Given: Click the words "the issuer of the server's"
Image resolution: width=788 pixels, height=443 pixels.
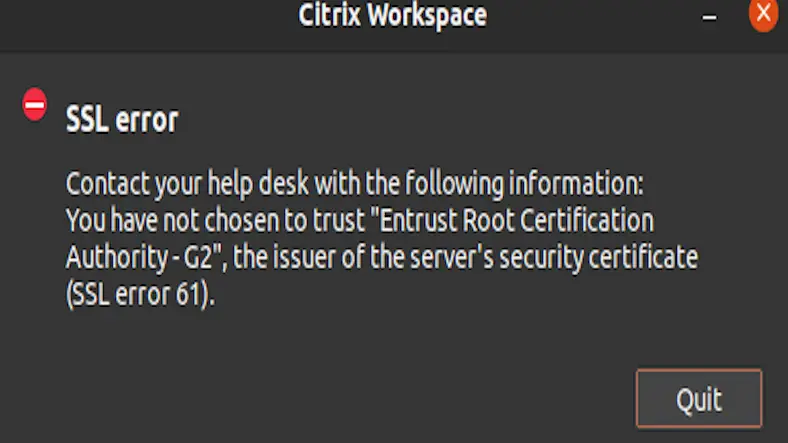Looking at the screenshot, I should [368, 257].
